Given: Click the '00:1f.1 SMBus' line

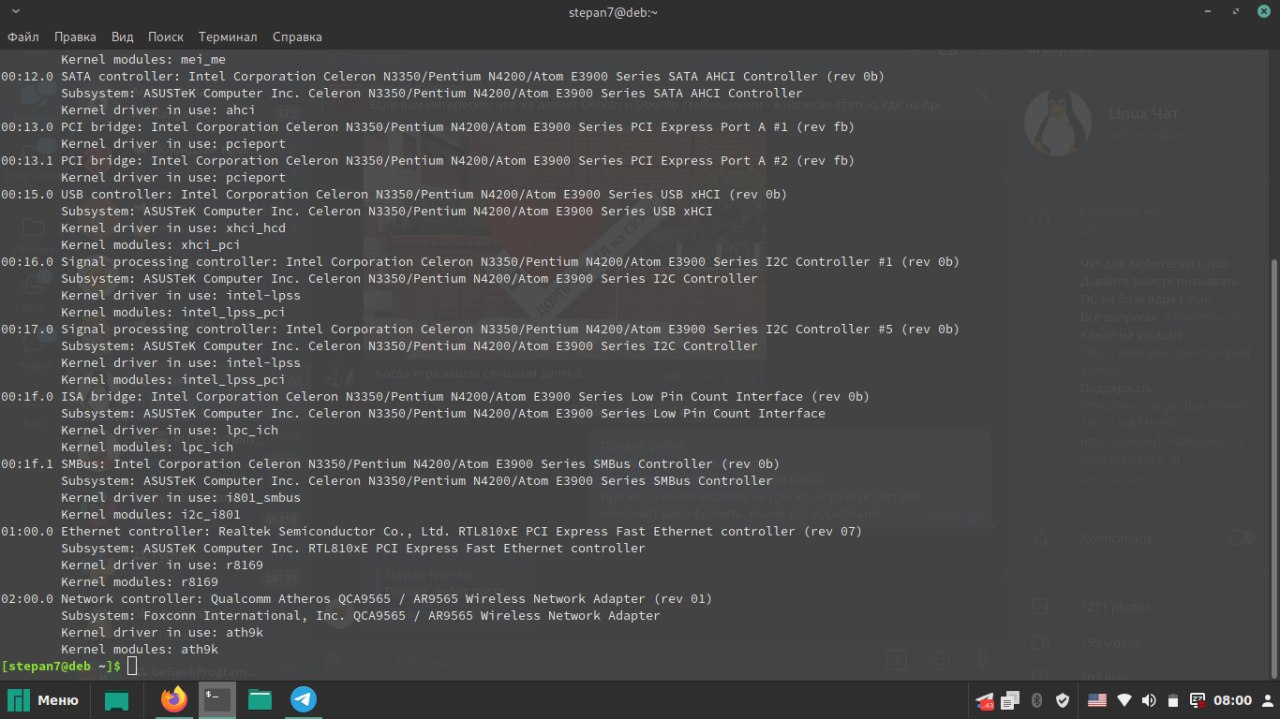Looking at the screenshot, I should coord(390,464).
